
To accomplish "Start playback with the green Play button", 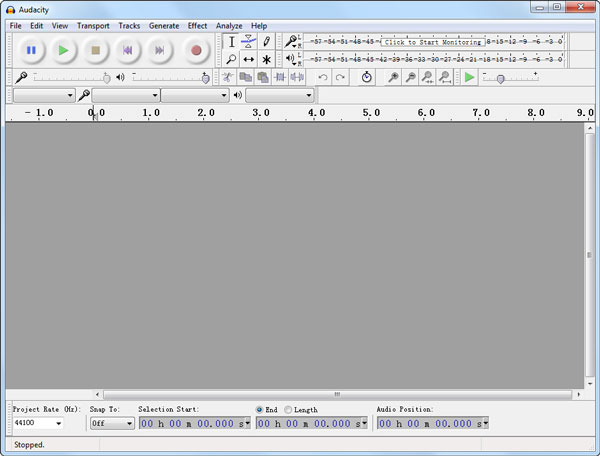I will click(63, 50).
